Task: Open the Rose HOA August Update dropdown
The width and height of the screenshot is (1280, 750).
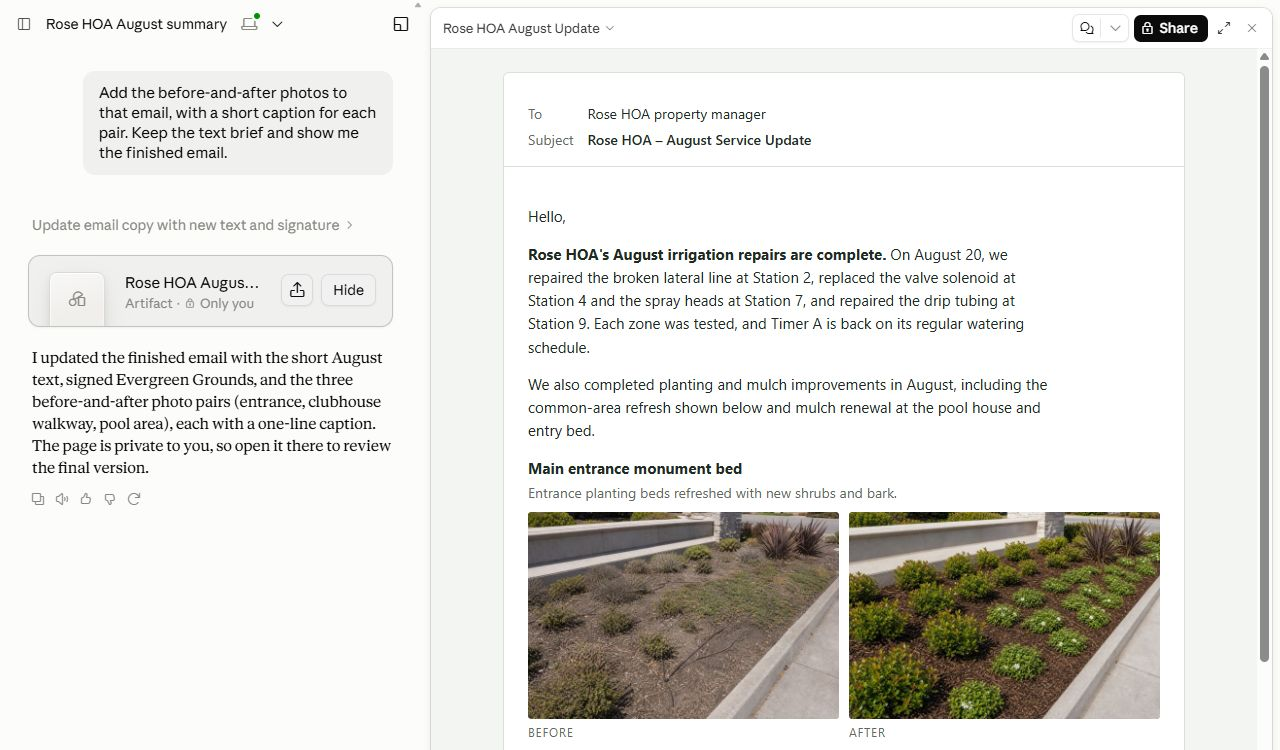Action: (x=528, y=28)
